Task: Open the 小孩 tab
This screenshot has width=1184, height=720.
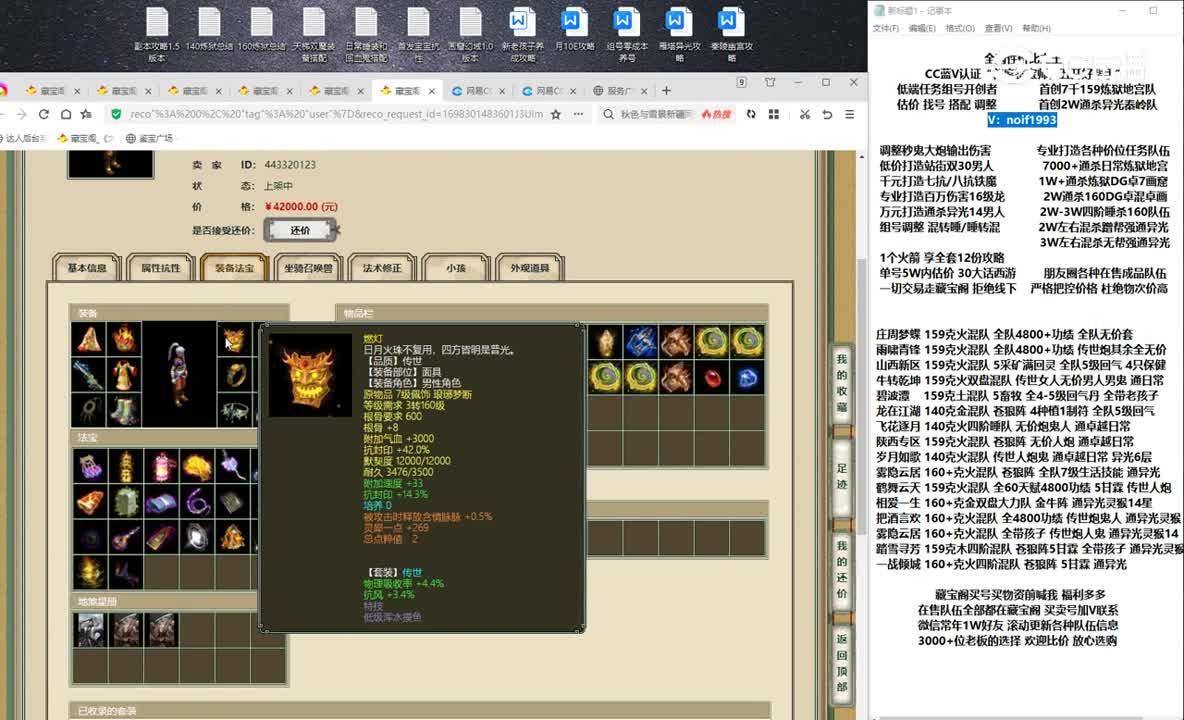Action: tap(455, 268)
